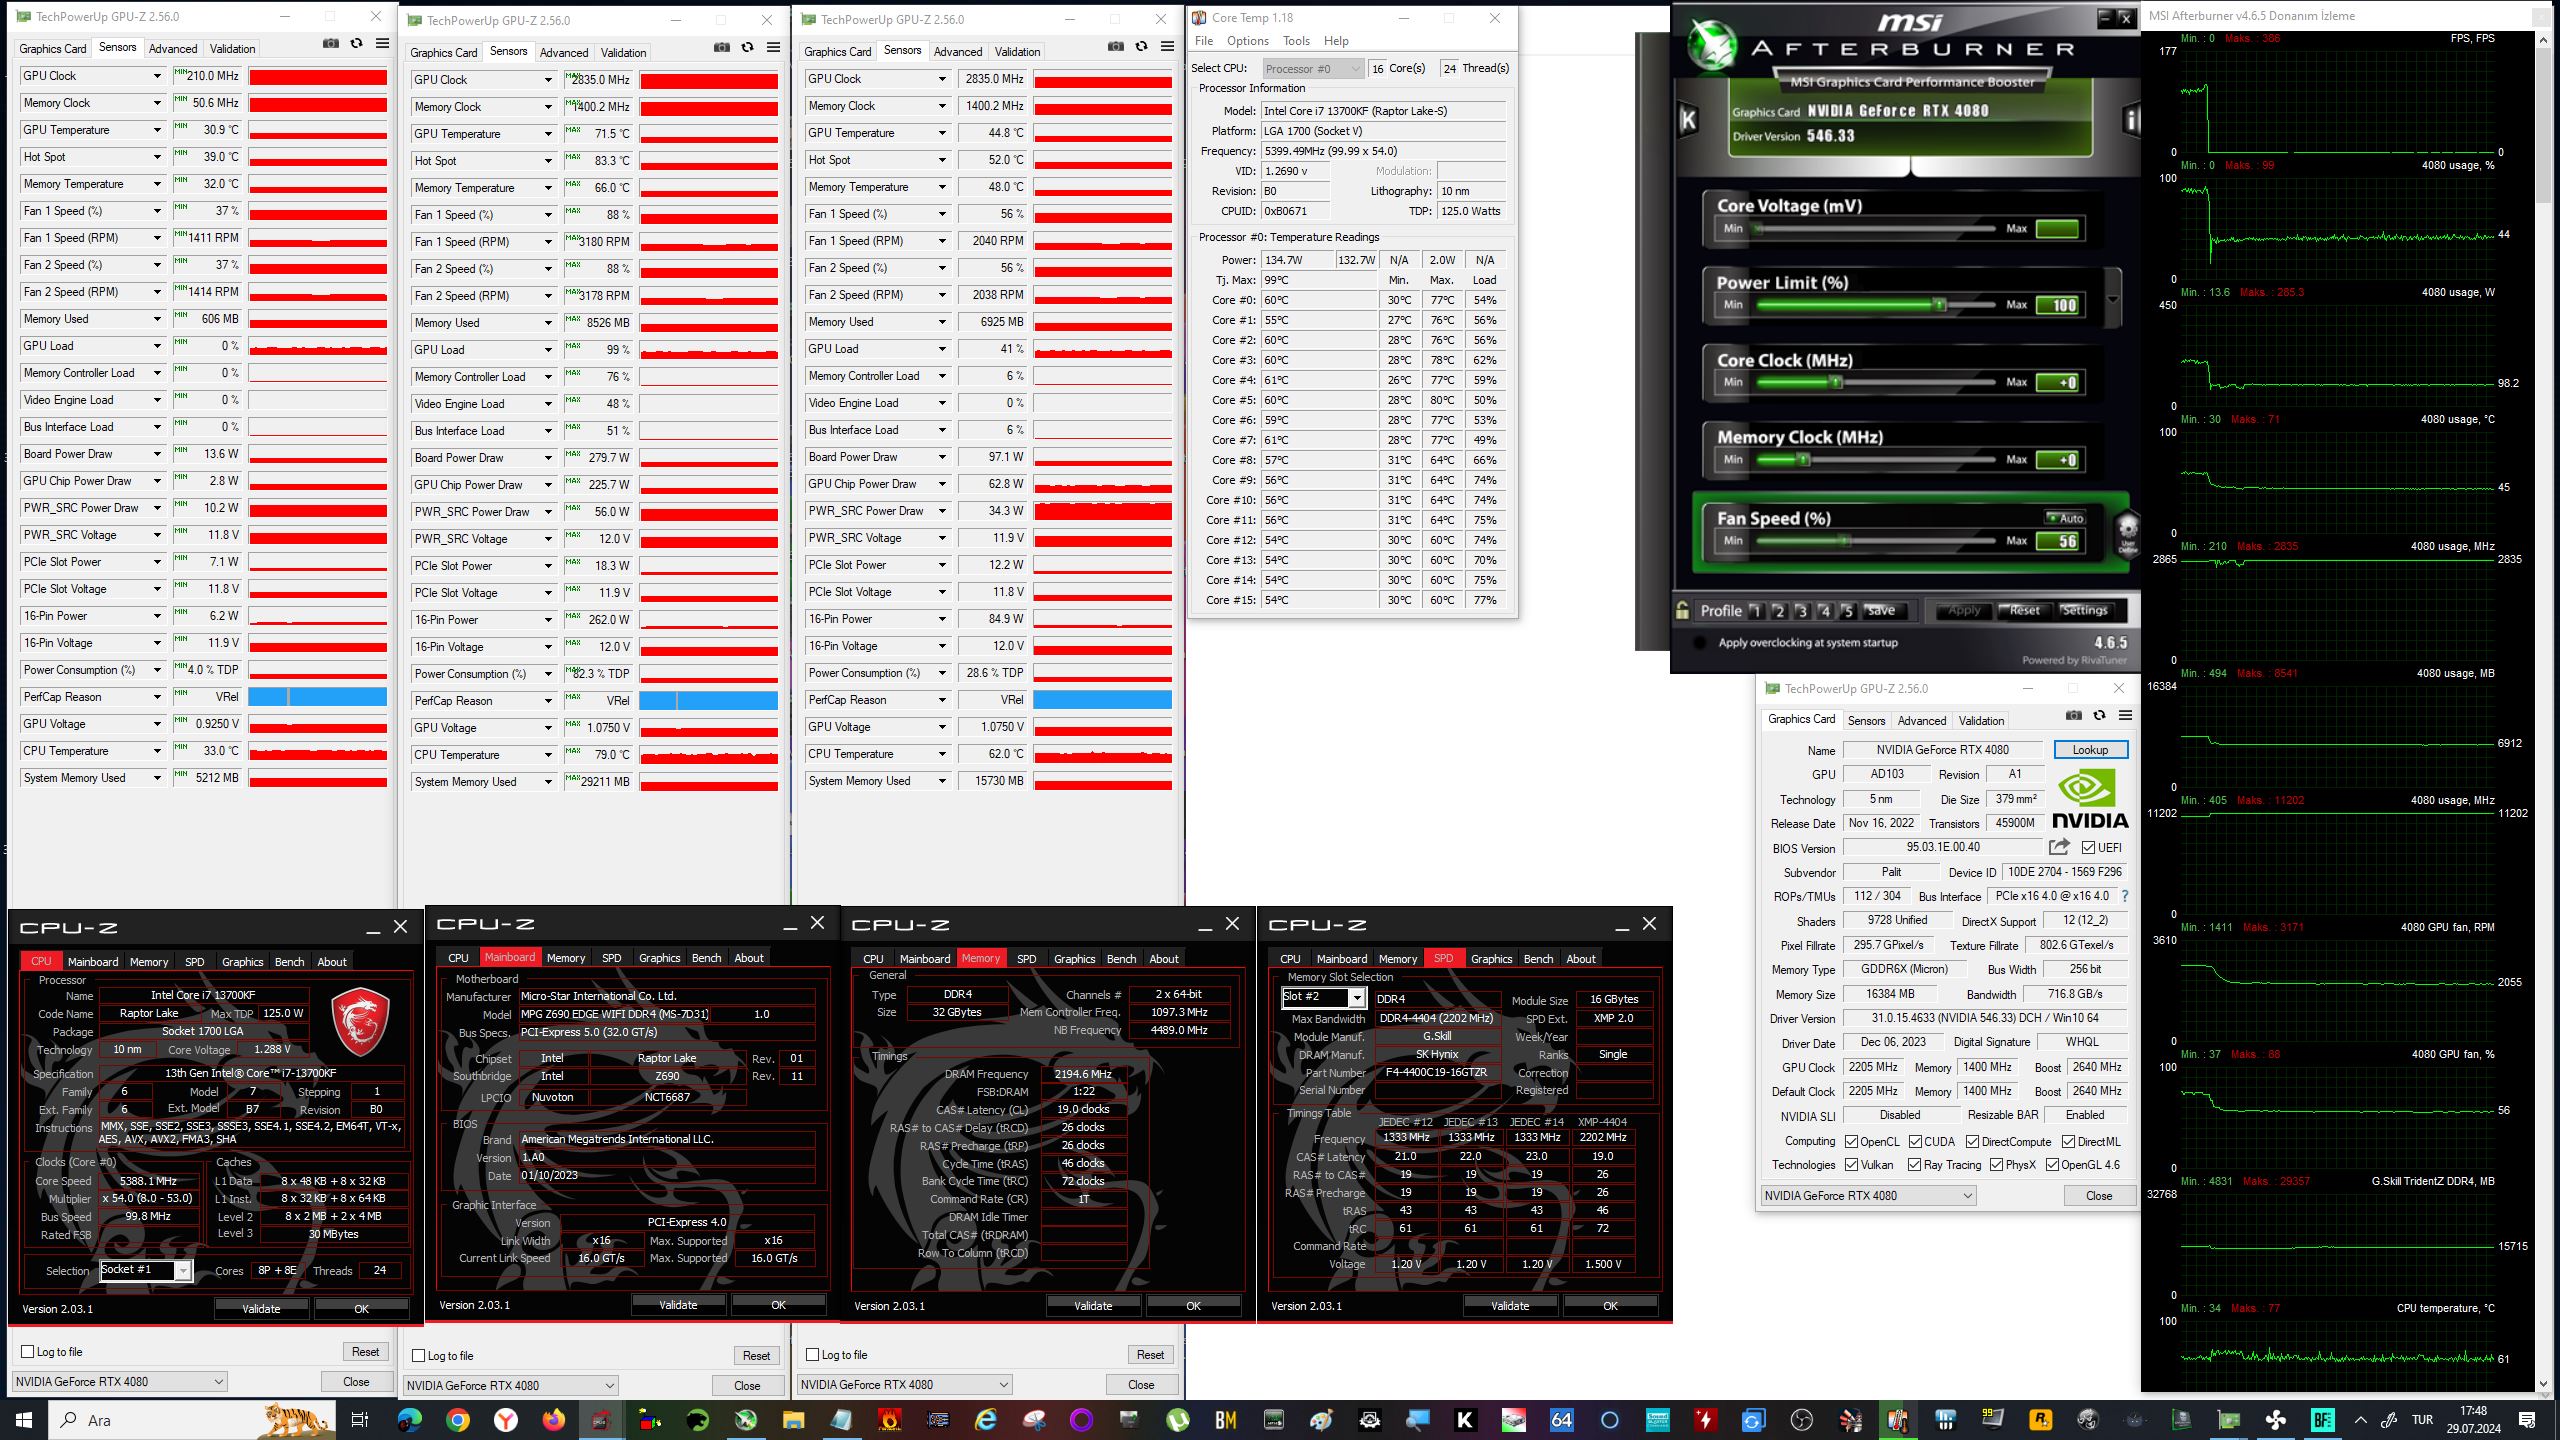This screenshot has width=2560, height=1440.
Task: Click Afterburner Settings button
Action: (2084, 611)
